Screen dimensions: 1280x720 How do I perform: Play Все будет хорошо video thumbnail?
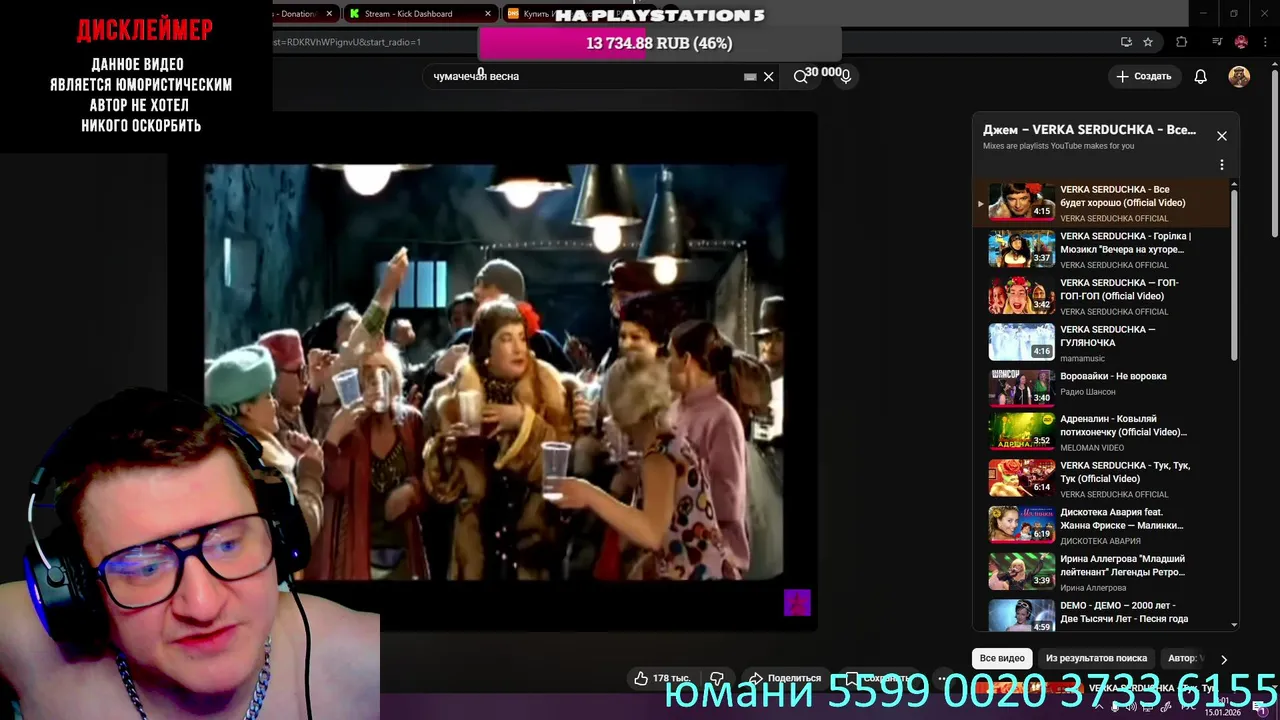coord(1021,202)
